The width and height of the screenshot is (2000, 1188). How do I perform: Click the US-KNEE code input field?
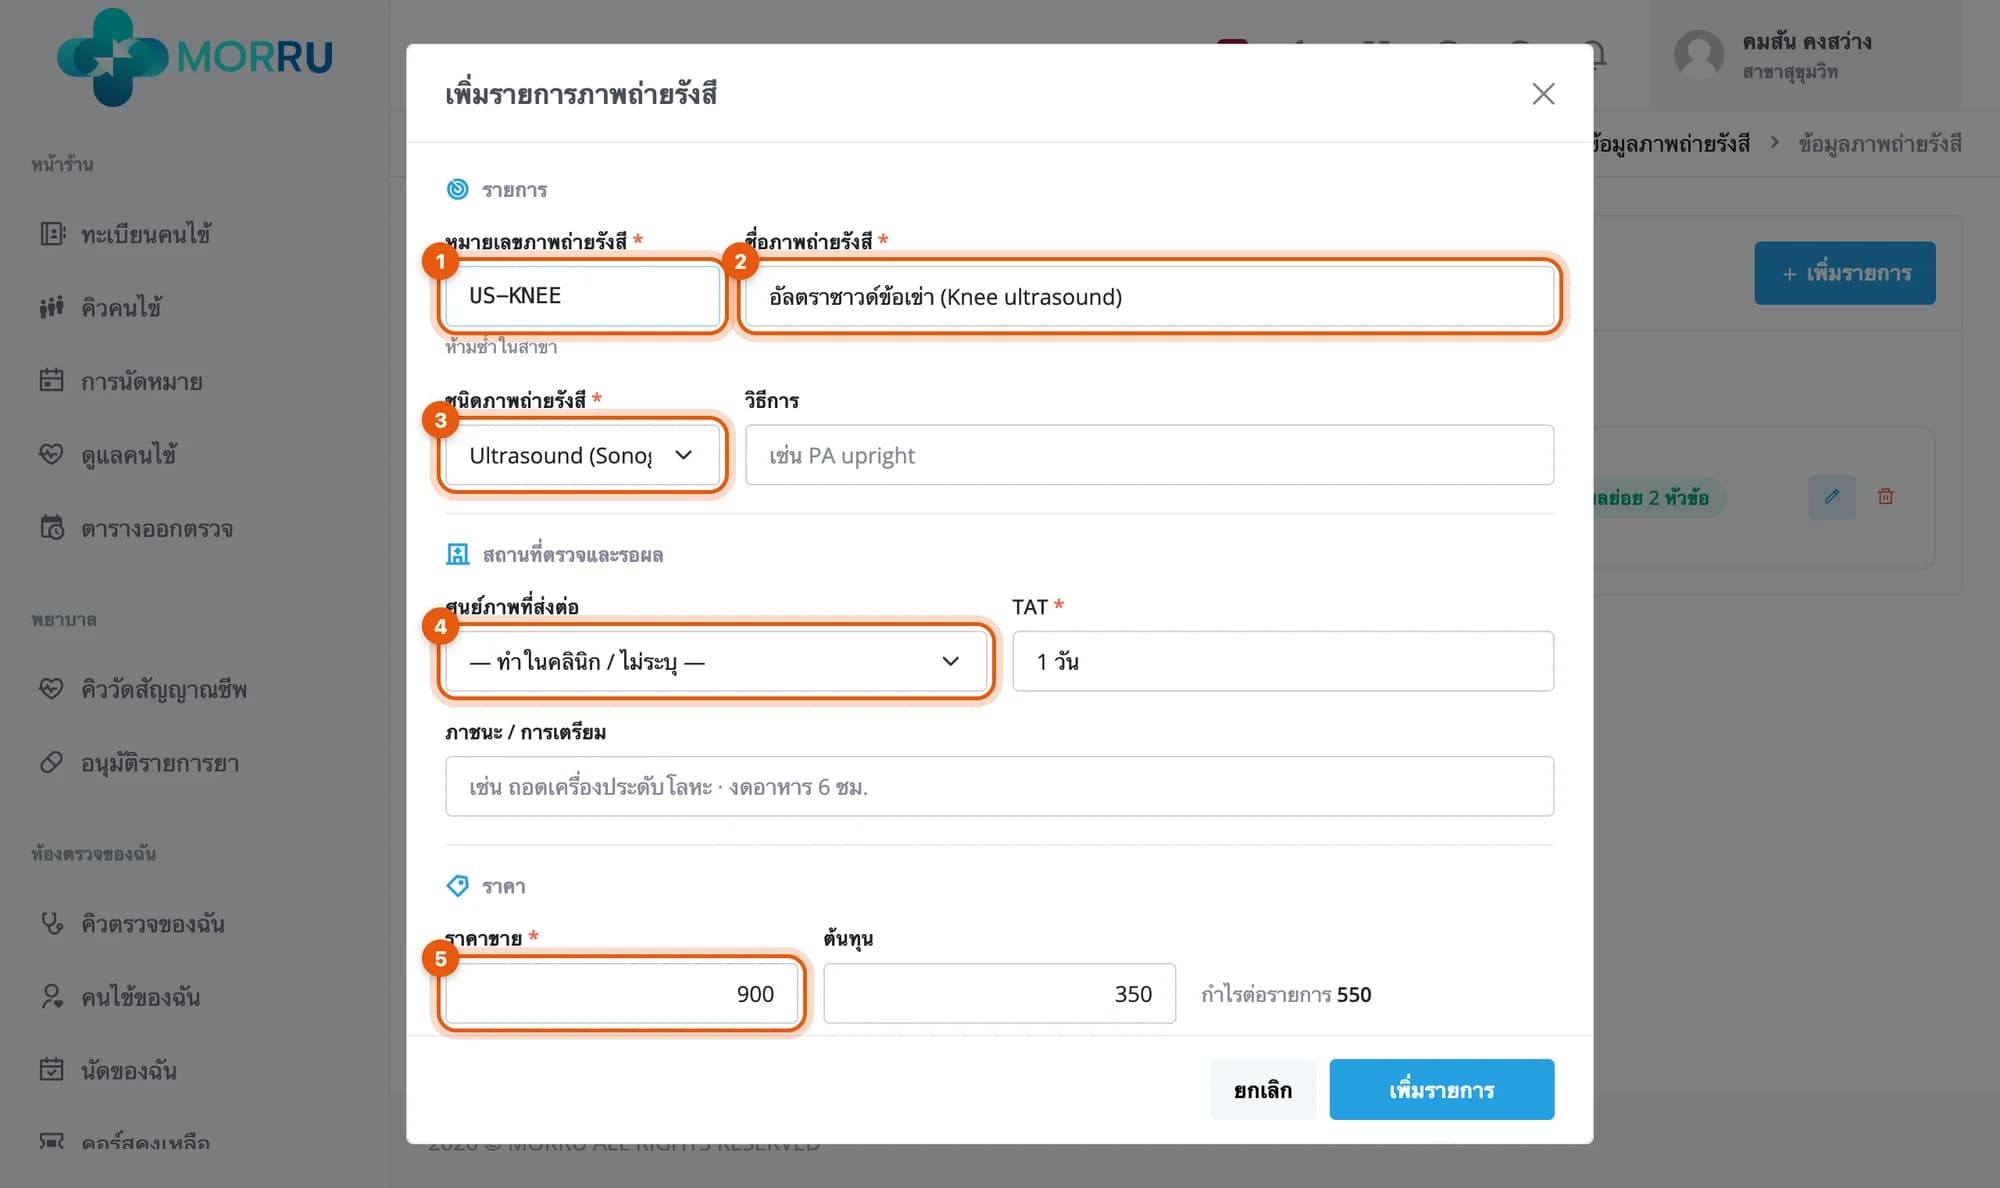tap(582, 295)
